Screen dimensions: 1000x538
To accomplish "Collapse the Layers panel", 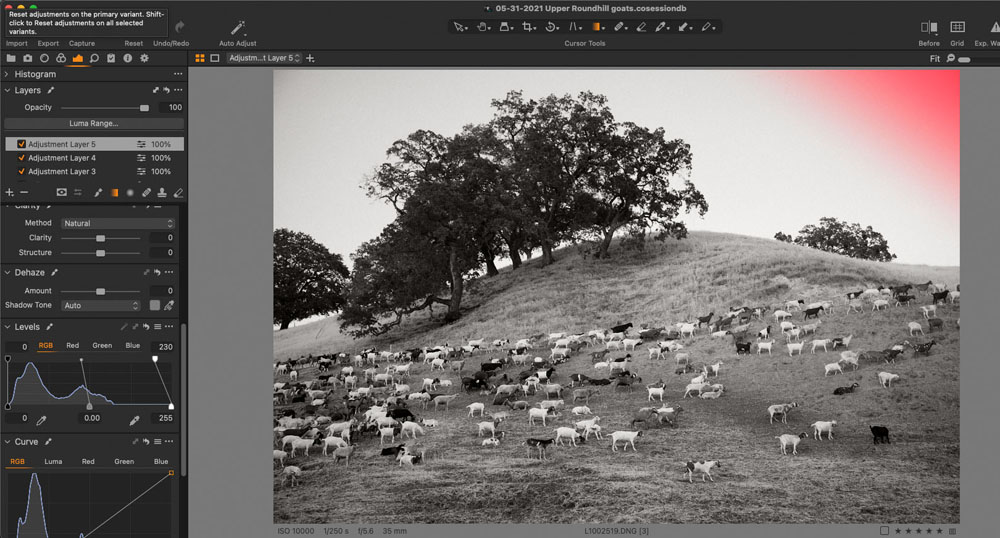I will tap(7, 91).
